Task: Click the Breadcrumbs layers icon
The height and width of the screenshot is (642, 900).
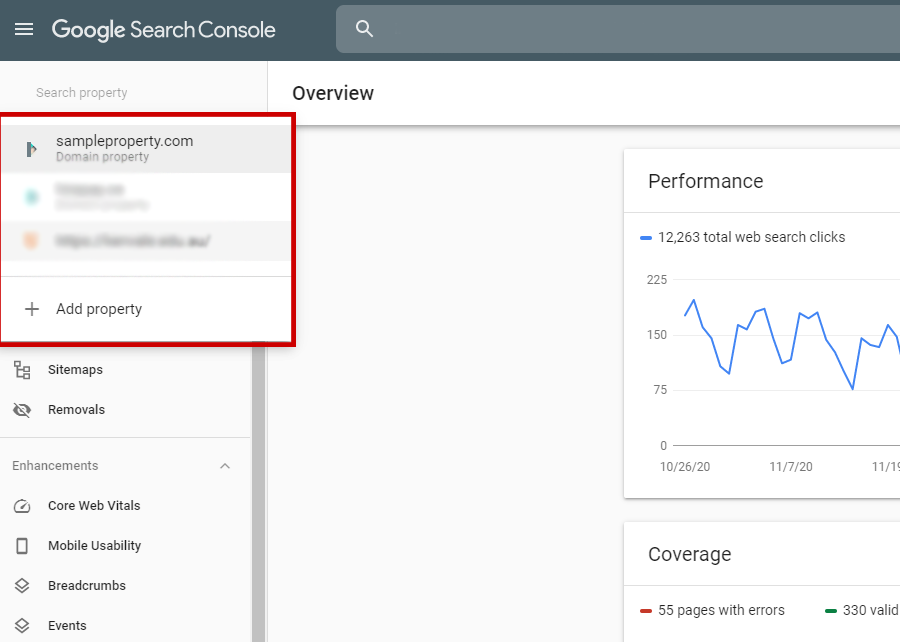Action: 22,586
